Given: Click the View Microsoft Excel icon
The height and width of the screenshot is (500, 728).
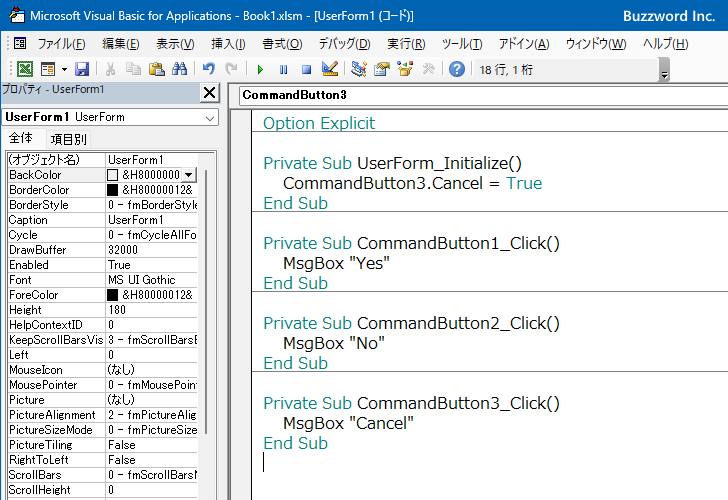Looking at the screenshot, I should coord(24,69).
